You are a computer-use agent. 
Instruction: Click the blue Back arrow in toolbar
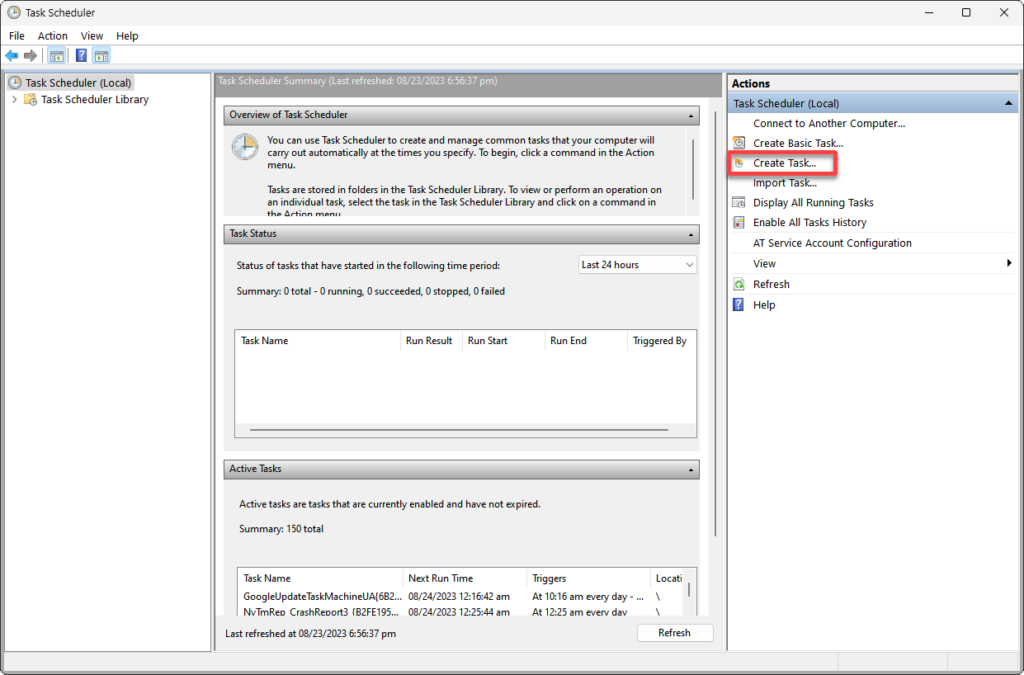click(12, 56)
